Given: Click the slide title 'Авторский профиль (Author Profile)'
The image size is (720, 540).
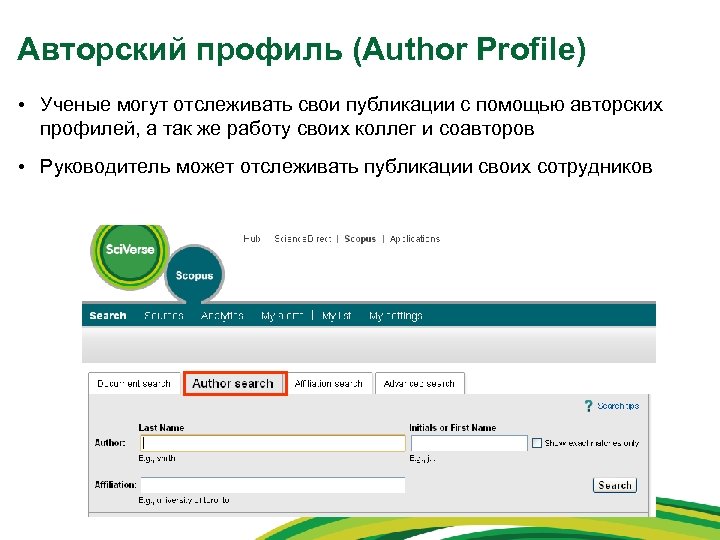Looking at the screenshot, I should (x=302, y=49).
